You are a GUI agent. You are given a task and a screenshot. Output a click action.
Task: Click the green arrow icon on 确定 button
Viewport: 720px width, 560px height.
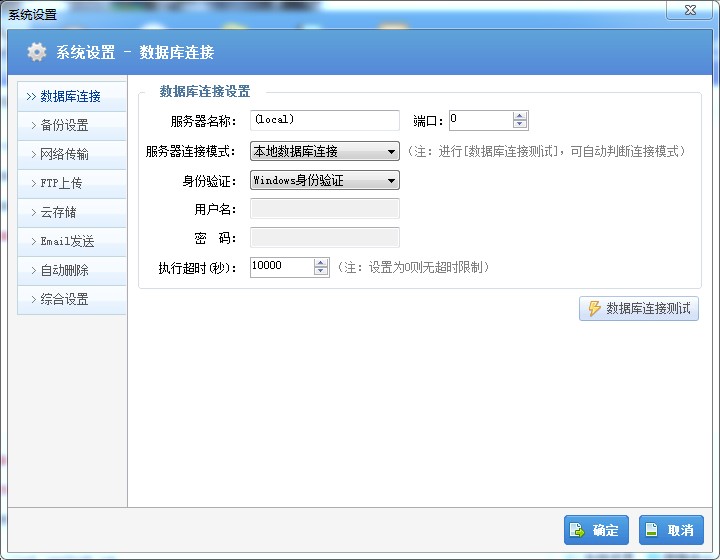577,530
